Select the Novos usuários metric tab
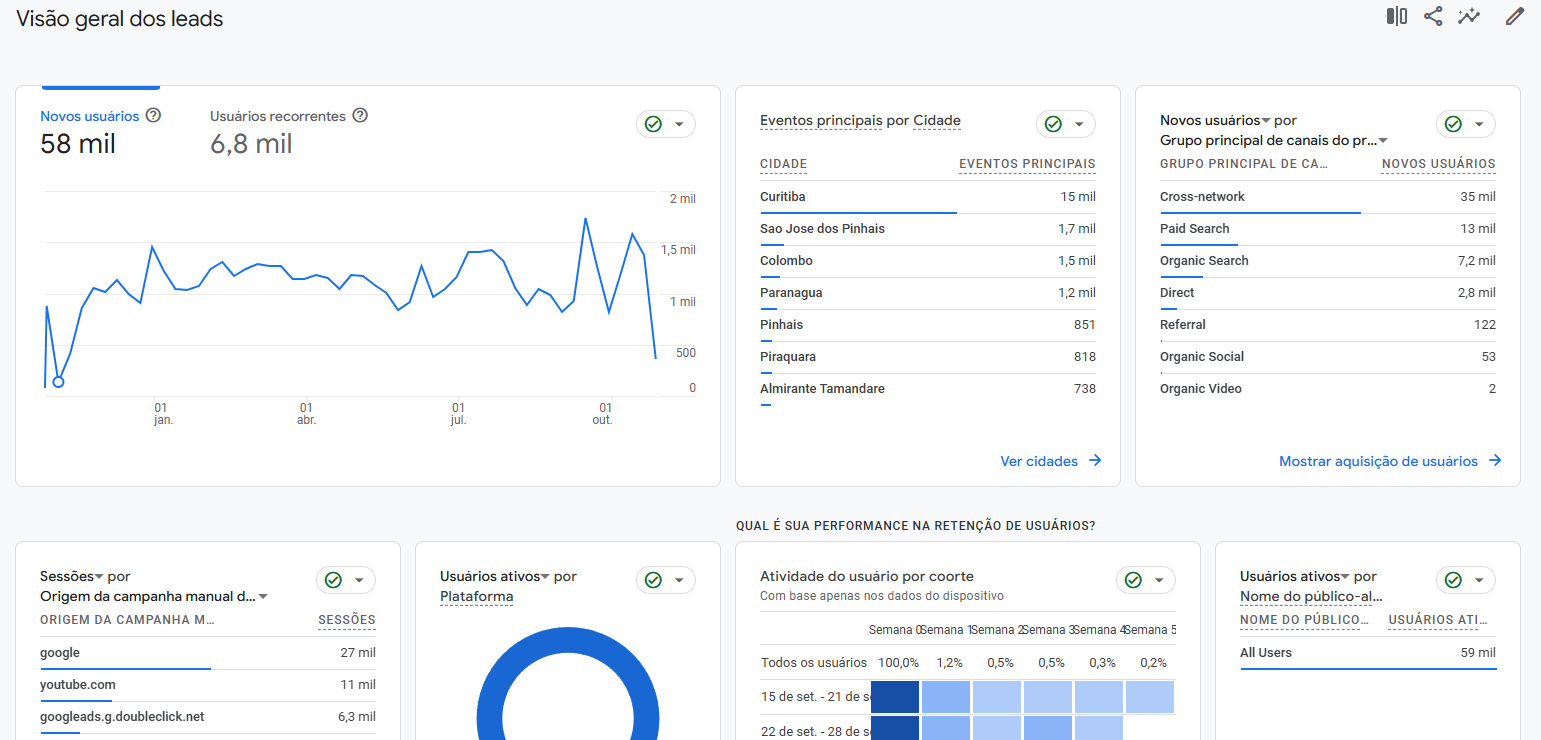This screenshot has height=740, width=1541. point(100,132)
